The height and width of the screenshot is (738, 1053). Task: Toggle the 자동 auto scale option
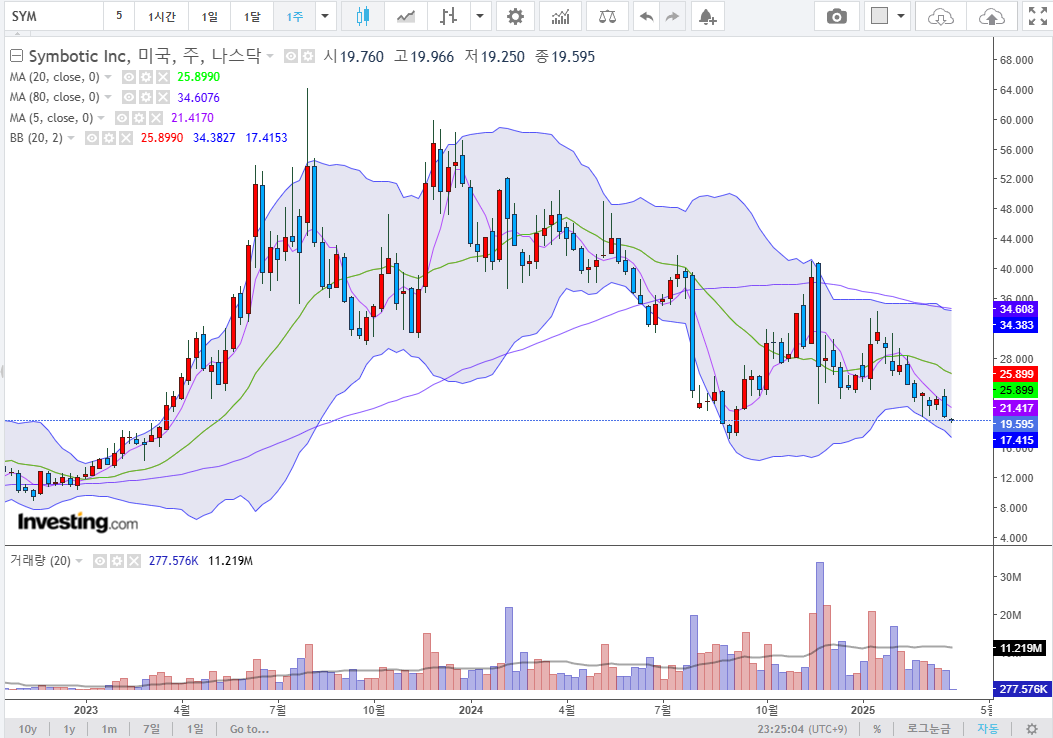point(987,729)
